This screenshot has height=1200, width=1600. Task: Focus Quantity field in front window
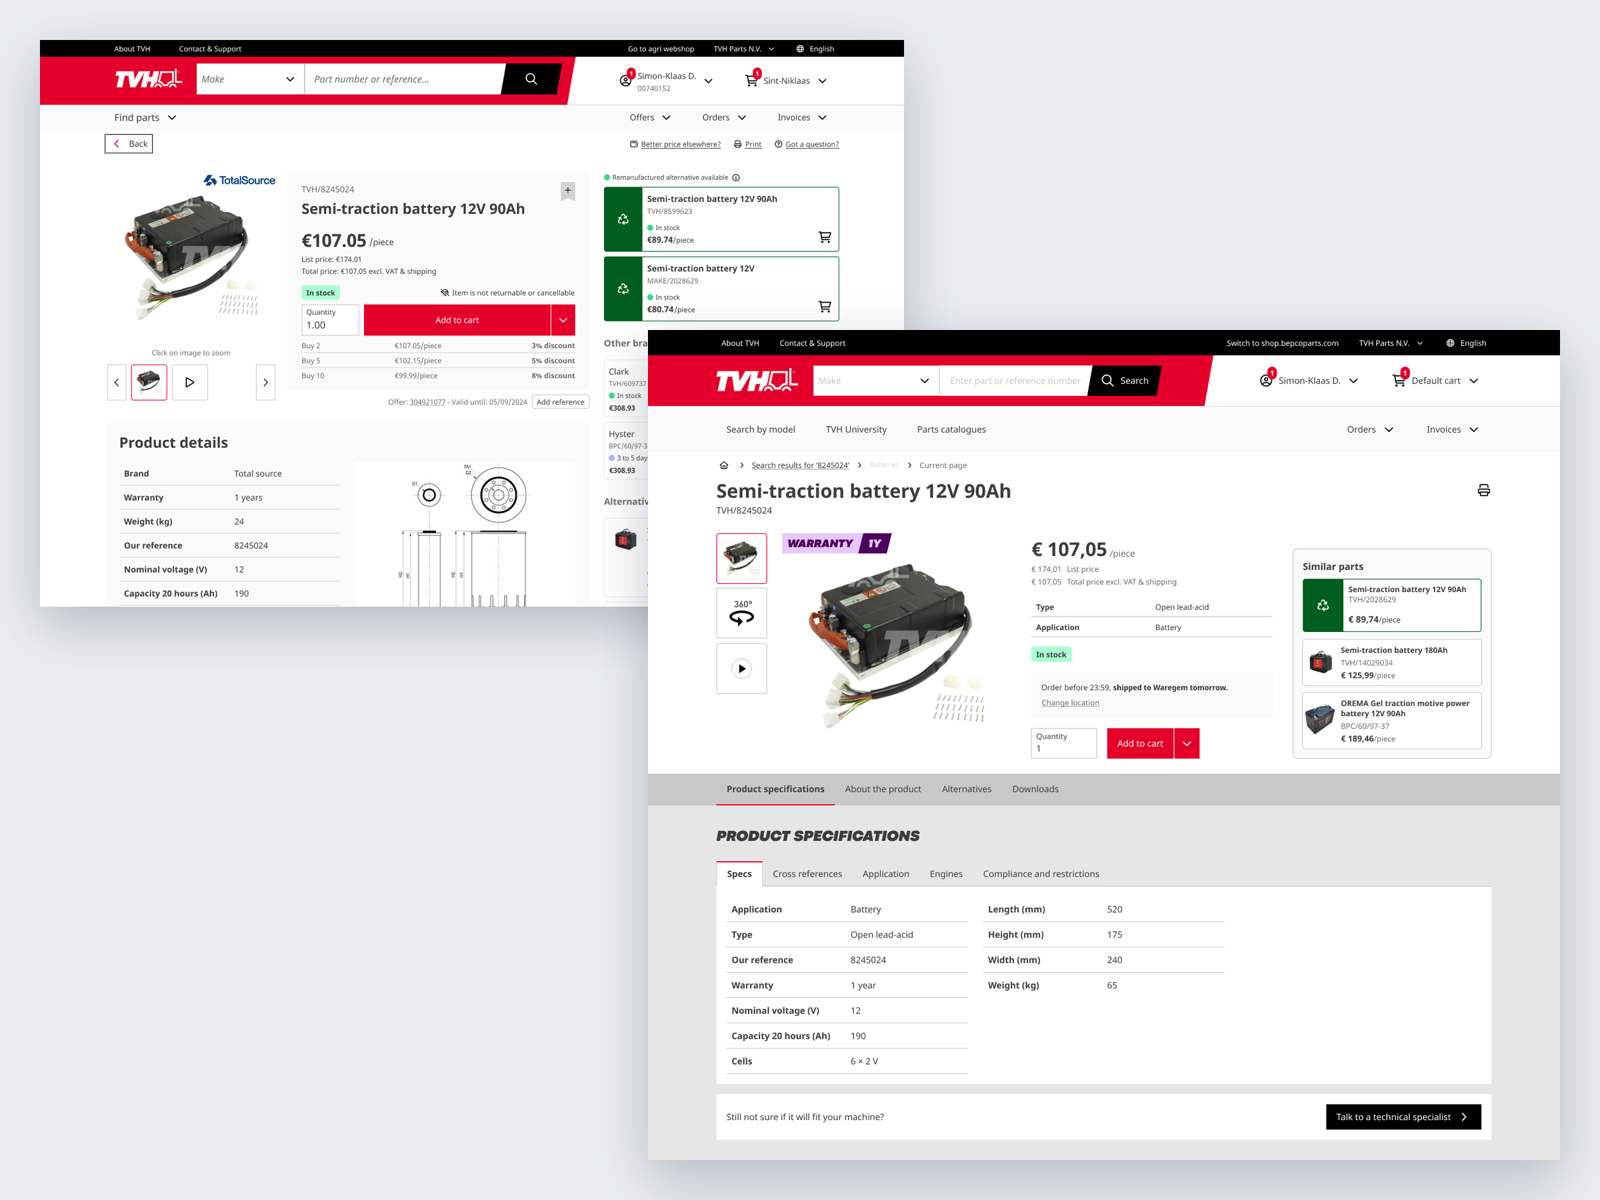pyautogui.click(x=1064, y=743)
